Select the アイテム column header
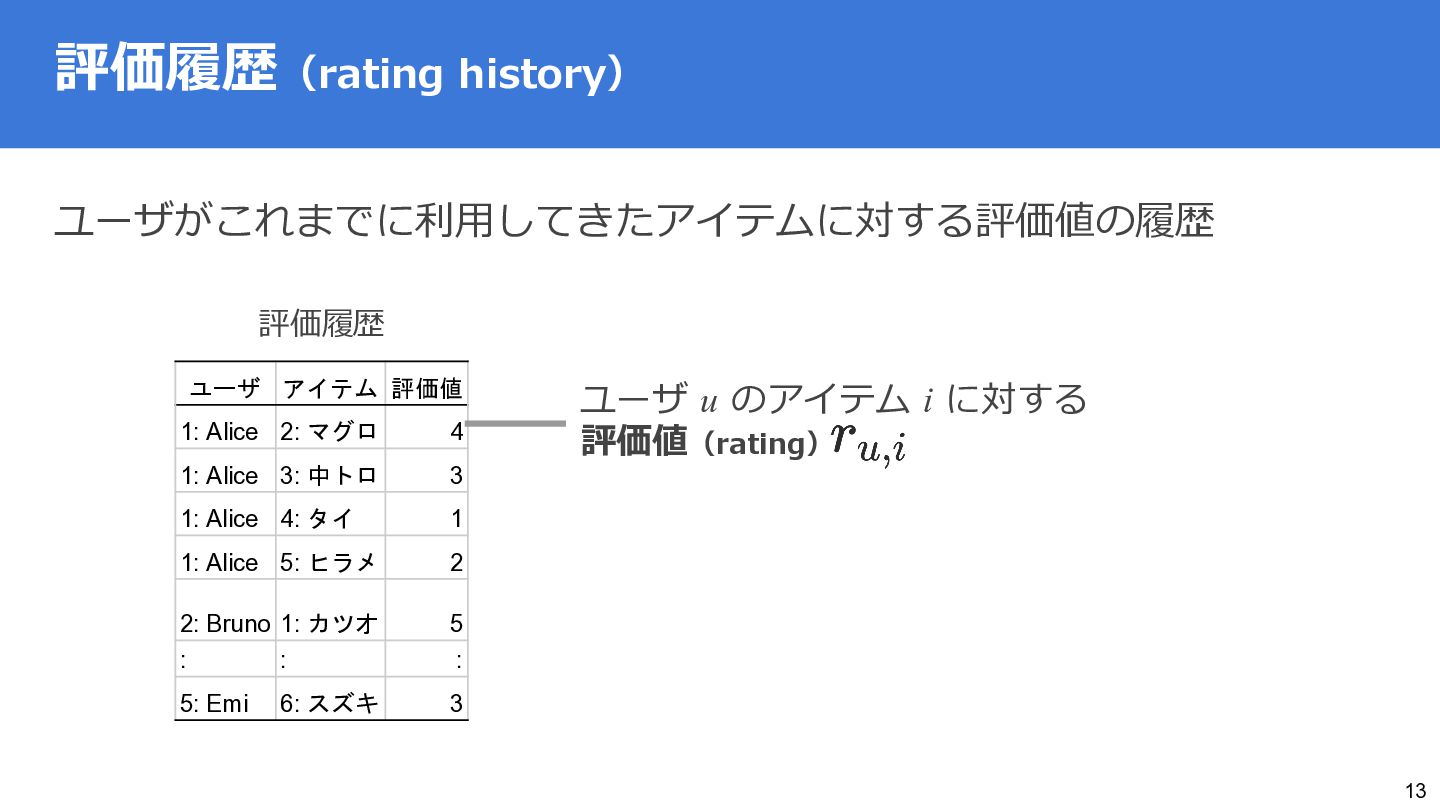Image resolution: width=1440 pixels, height=810 pixels. click(330, 388)
